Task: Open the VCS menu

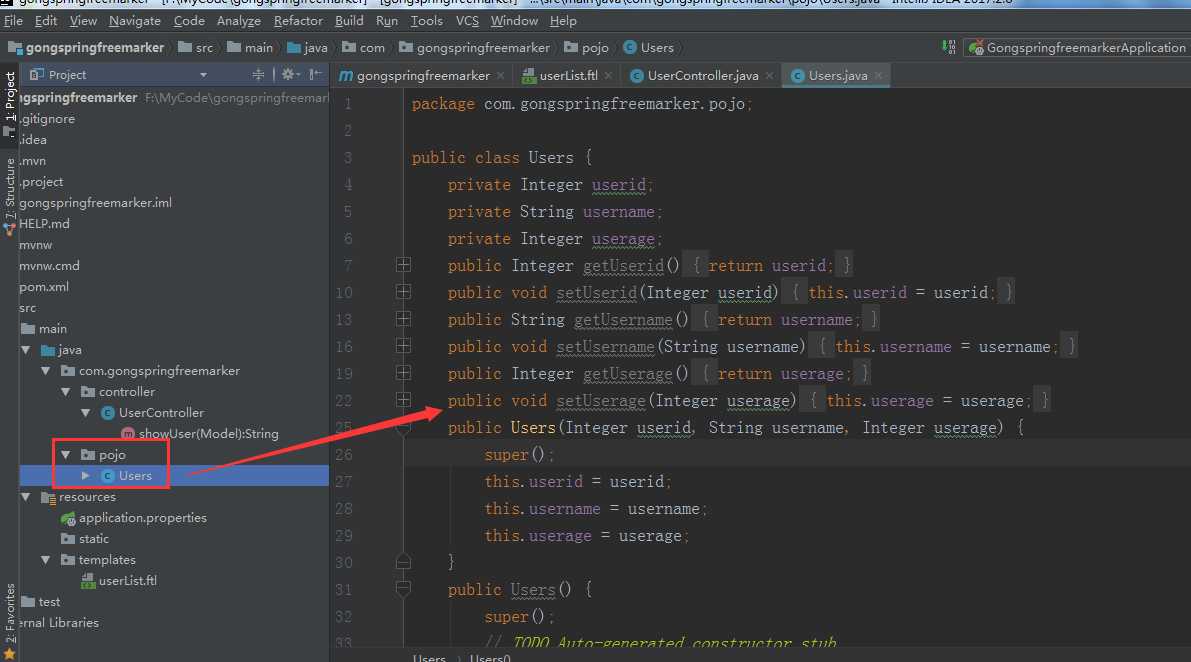Action: click(467, 21)
